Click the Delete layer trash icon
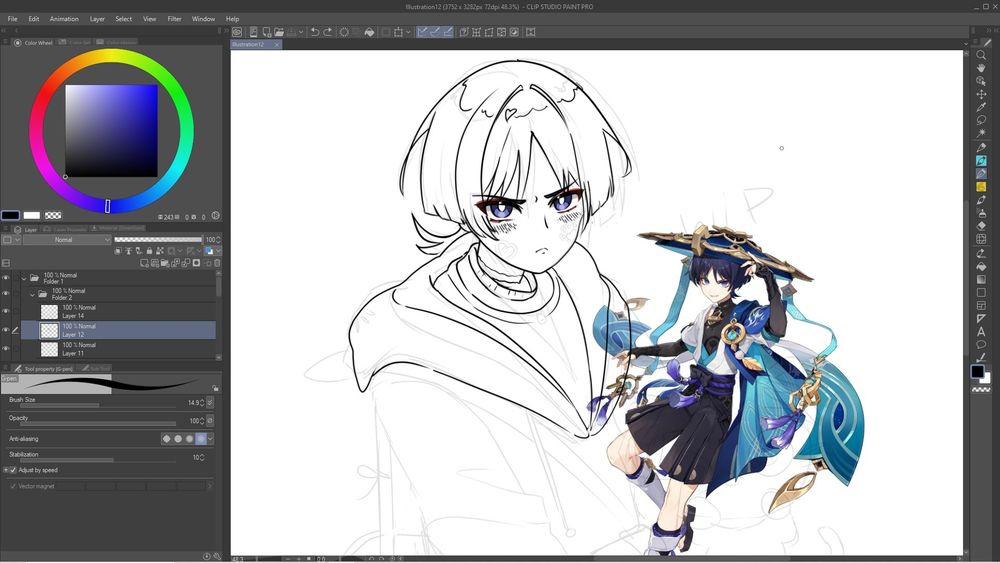Image resolution: width=1000 pixels, height=563 pixels. click(x=217, y=263)
